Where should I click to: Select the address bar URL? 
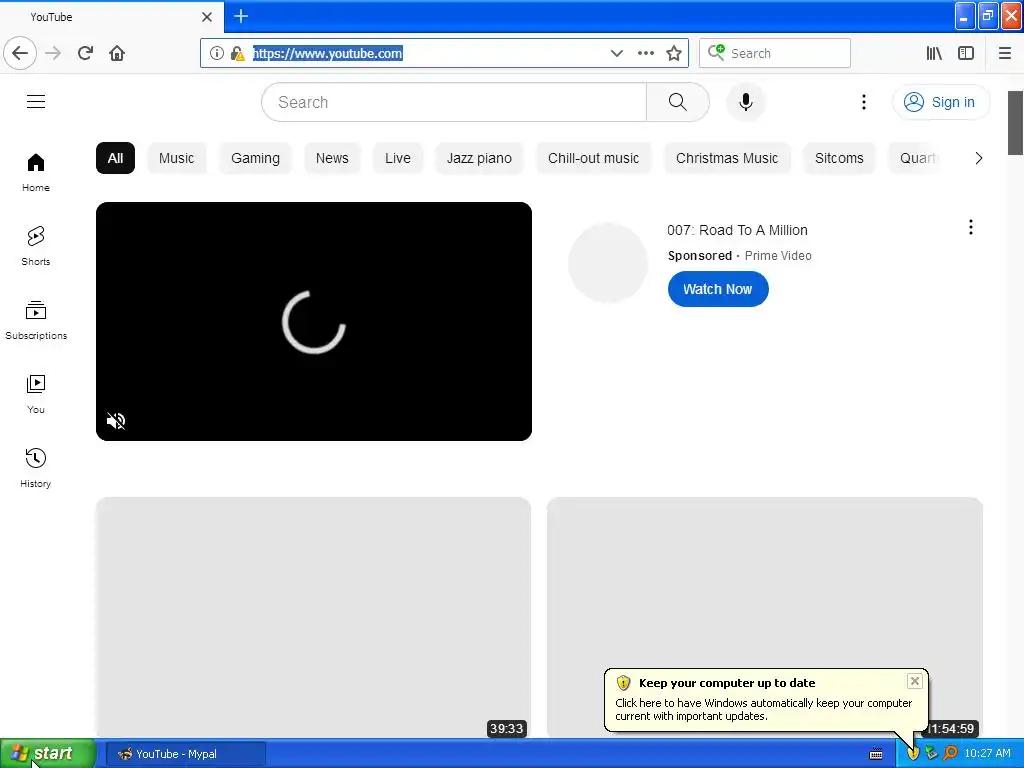(327, 54)
